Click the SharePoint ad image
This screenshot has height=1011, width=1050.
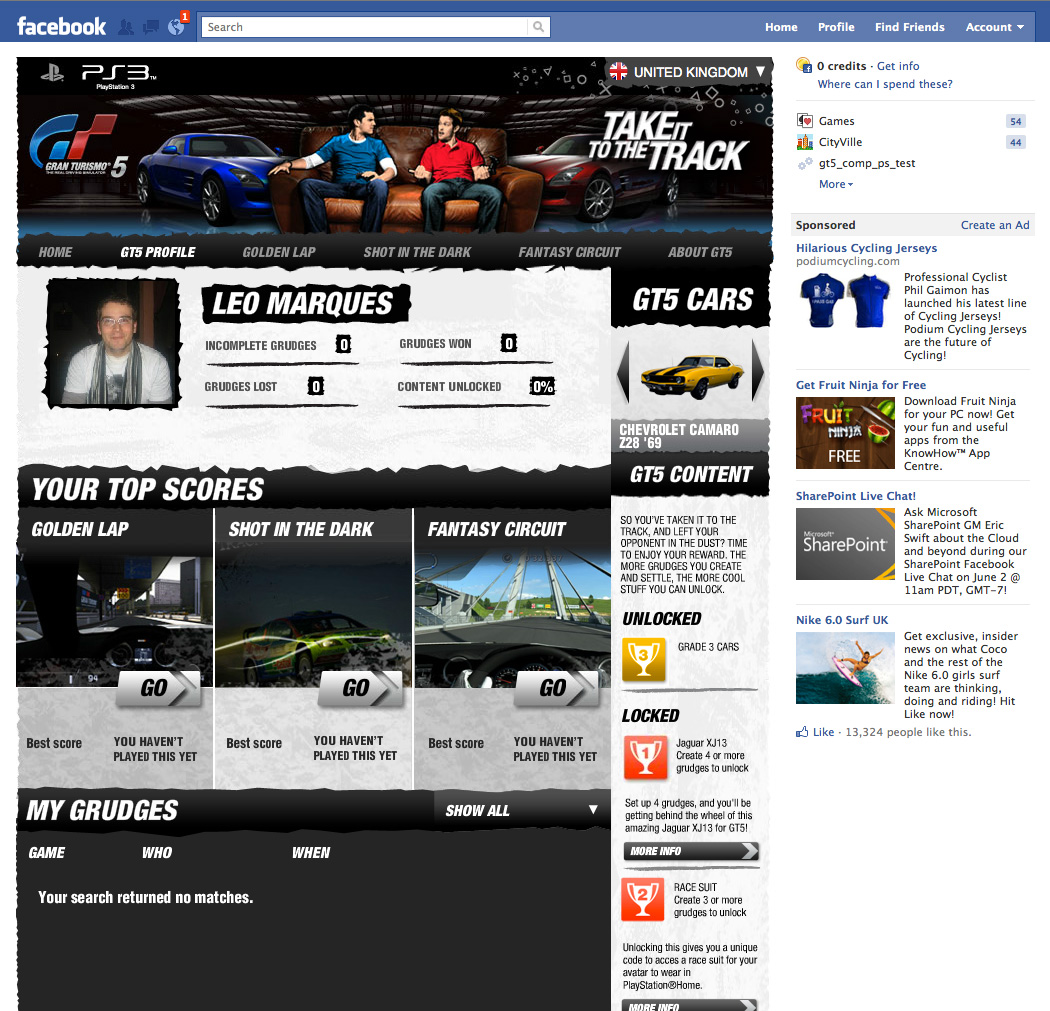[x=845, y=544]
